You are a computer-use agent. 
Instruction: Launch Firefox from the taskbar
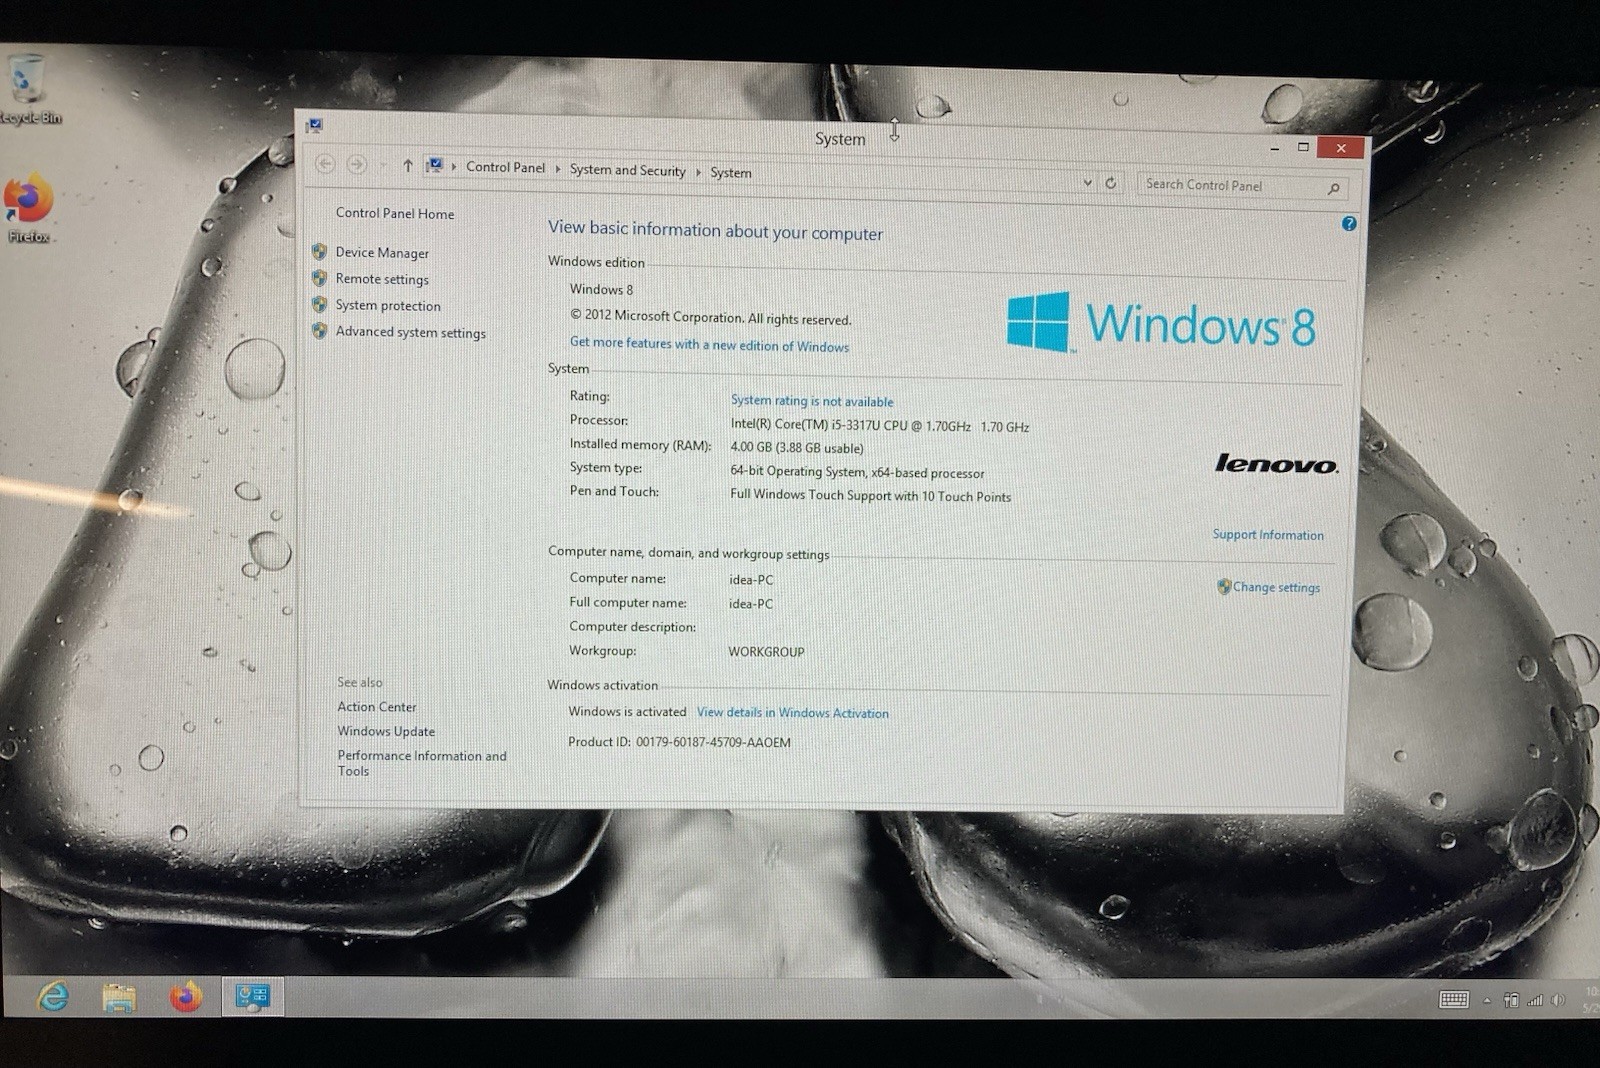click(x=186, y=997)
